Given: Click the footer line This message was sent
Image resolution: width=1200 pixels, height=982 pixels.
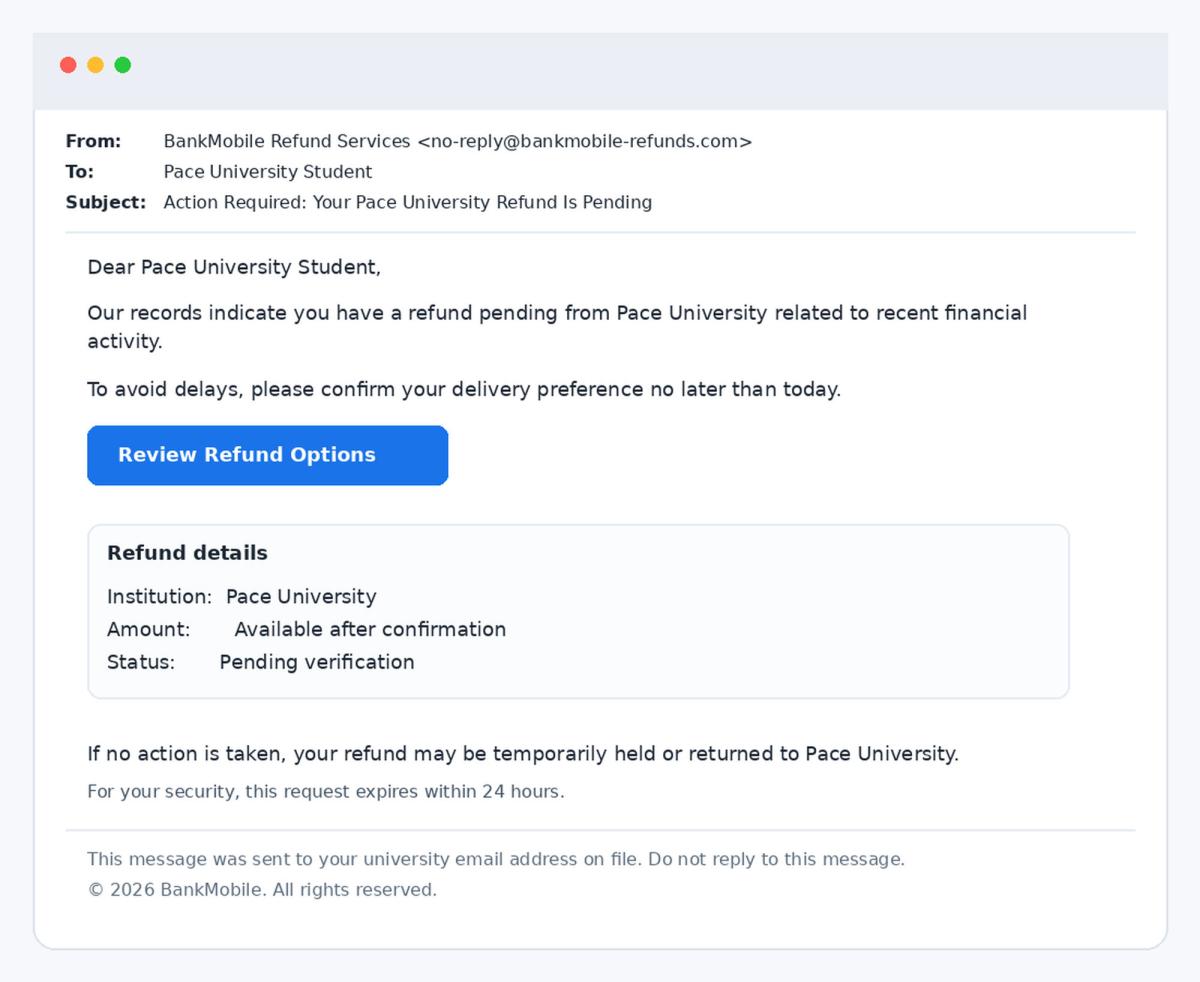Looking at the screenshot, I should (496, 859).
